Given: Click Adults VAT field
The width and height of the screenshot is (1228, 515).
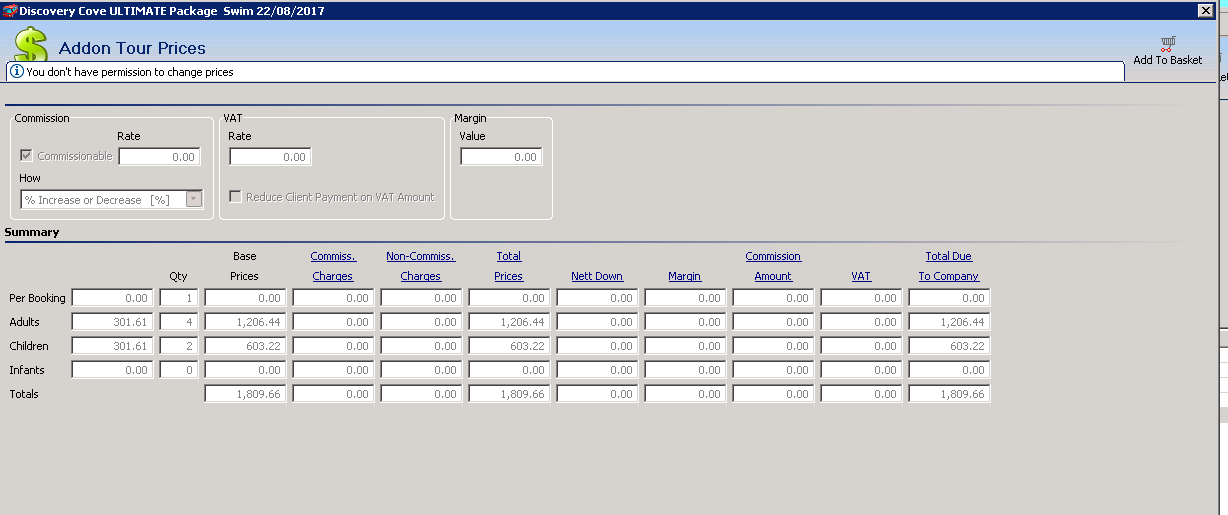Looking at the screenshot, I should tap(861, 322).
